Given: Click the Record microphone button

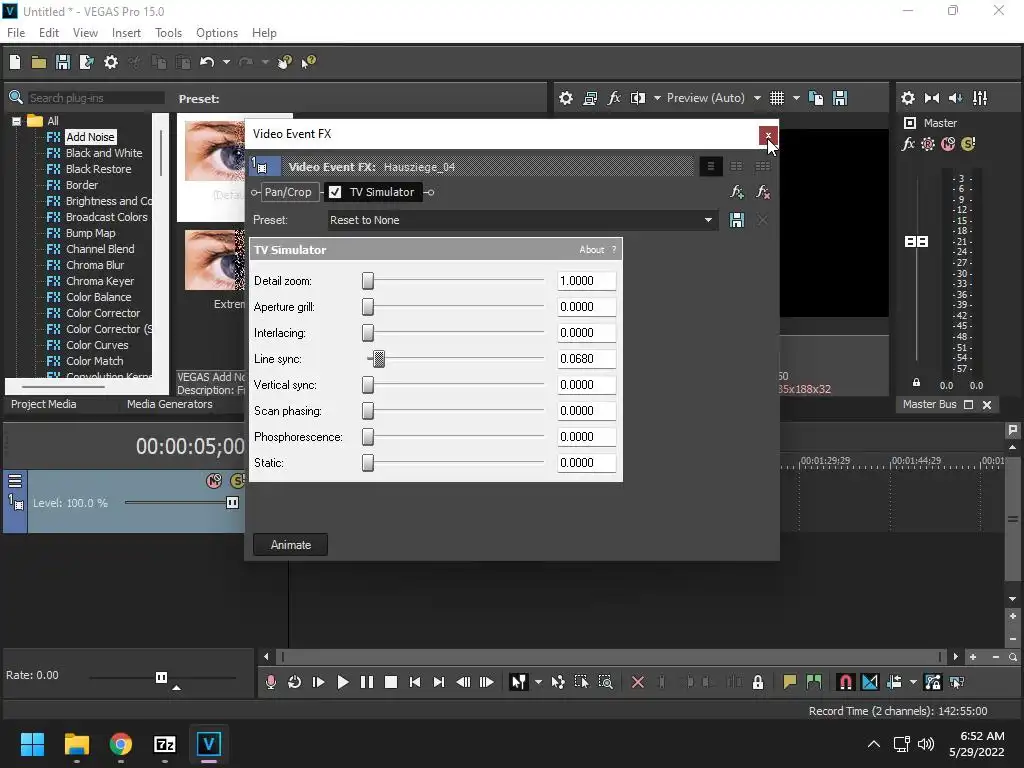Looking at the screenshot, I should tap(270, 682).
